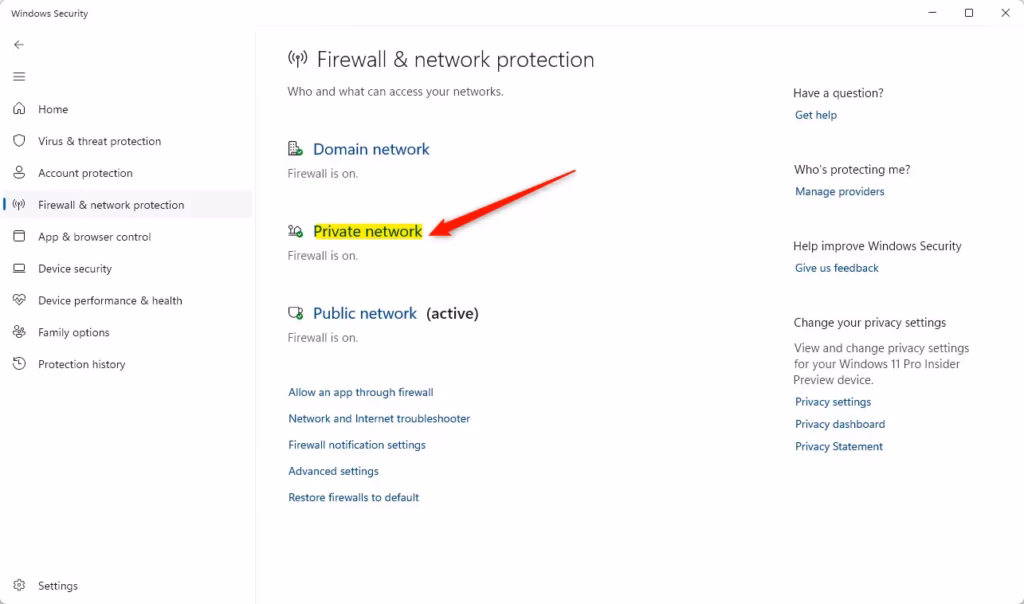Image resolution: width=1024 pixels, height=604 pixels.
Task: Select Firewall & network protection sidebar item
Action: coord(111,205)
